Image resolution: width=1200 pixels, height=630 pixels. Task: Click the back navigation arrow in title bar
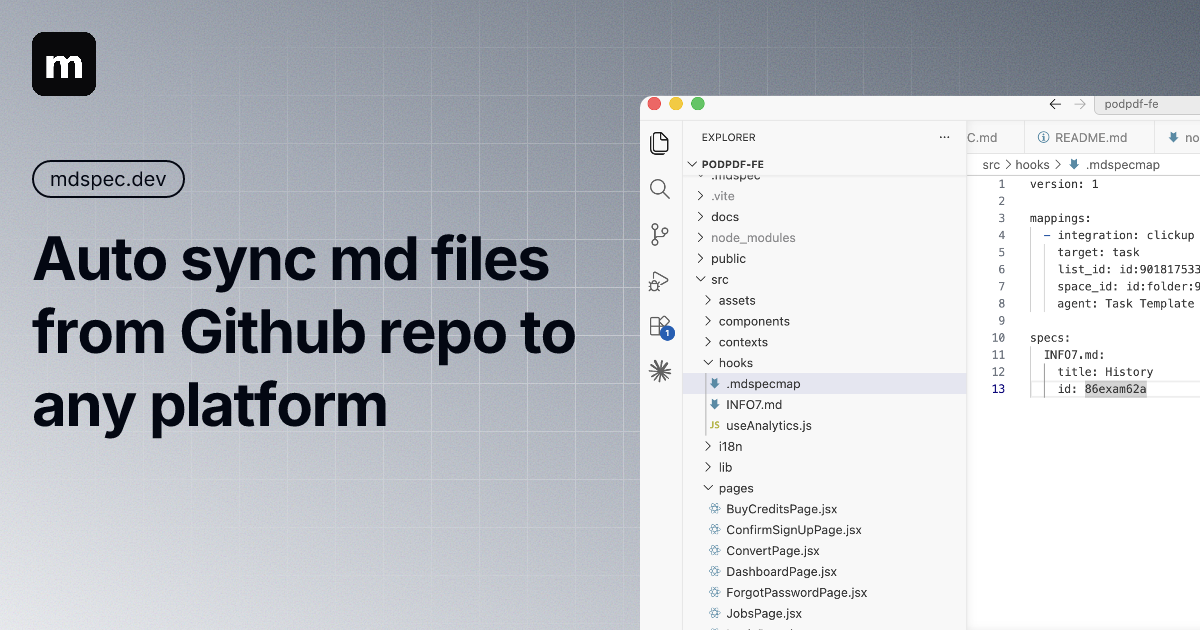[x=1055, y=104]
